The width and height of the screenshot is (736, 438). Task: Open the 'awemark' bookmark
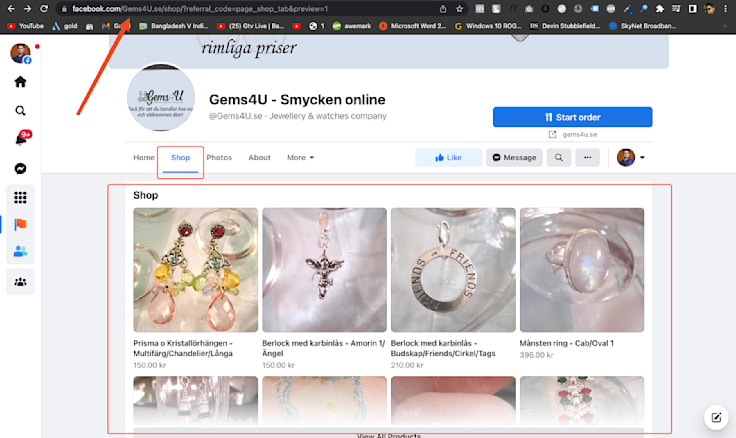coord(352,26)
